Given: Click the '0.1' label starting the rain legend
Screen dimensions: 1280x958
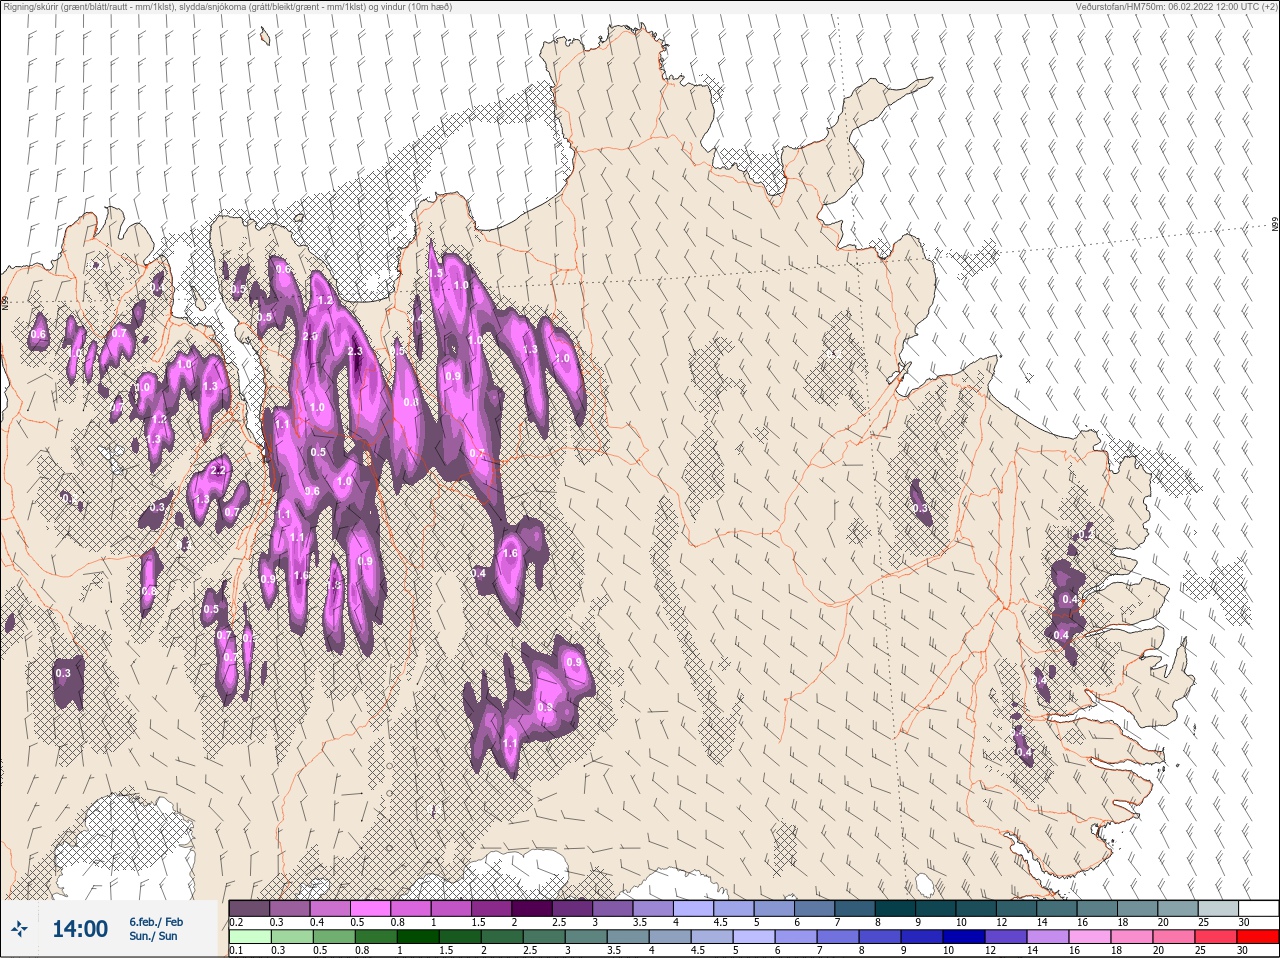Looking at the screenshot, I should coord(235,950).
